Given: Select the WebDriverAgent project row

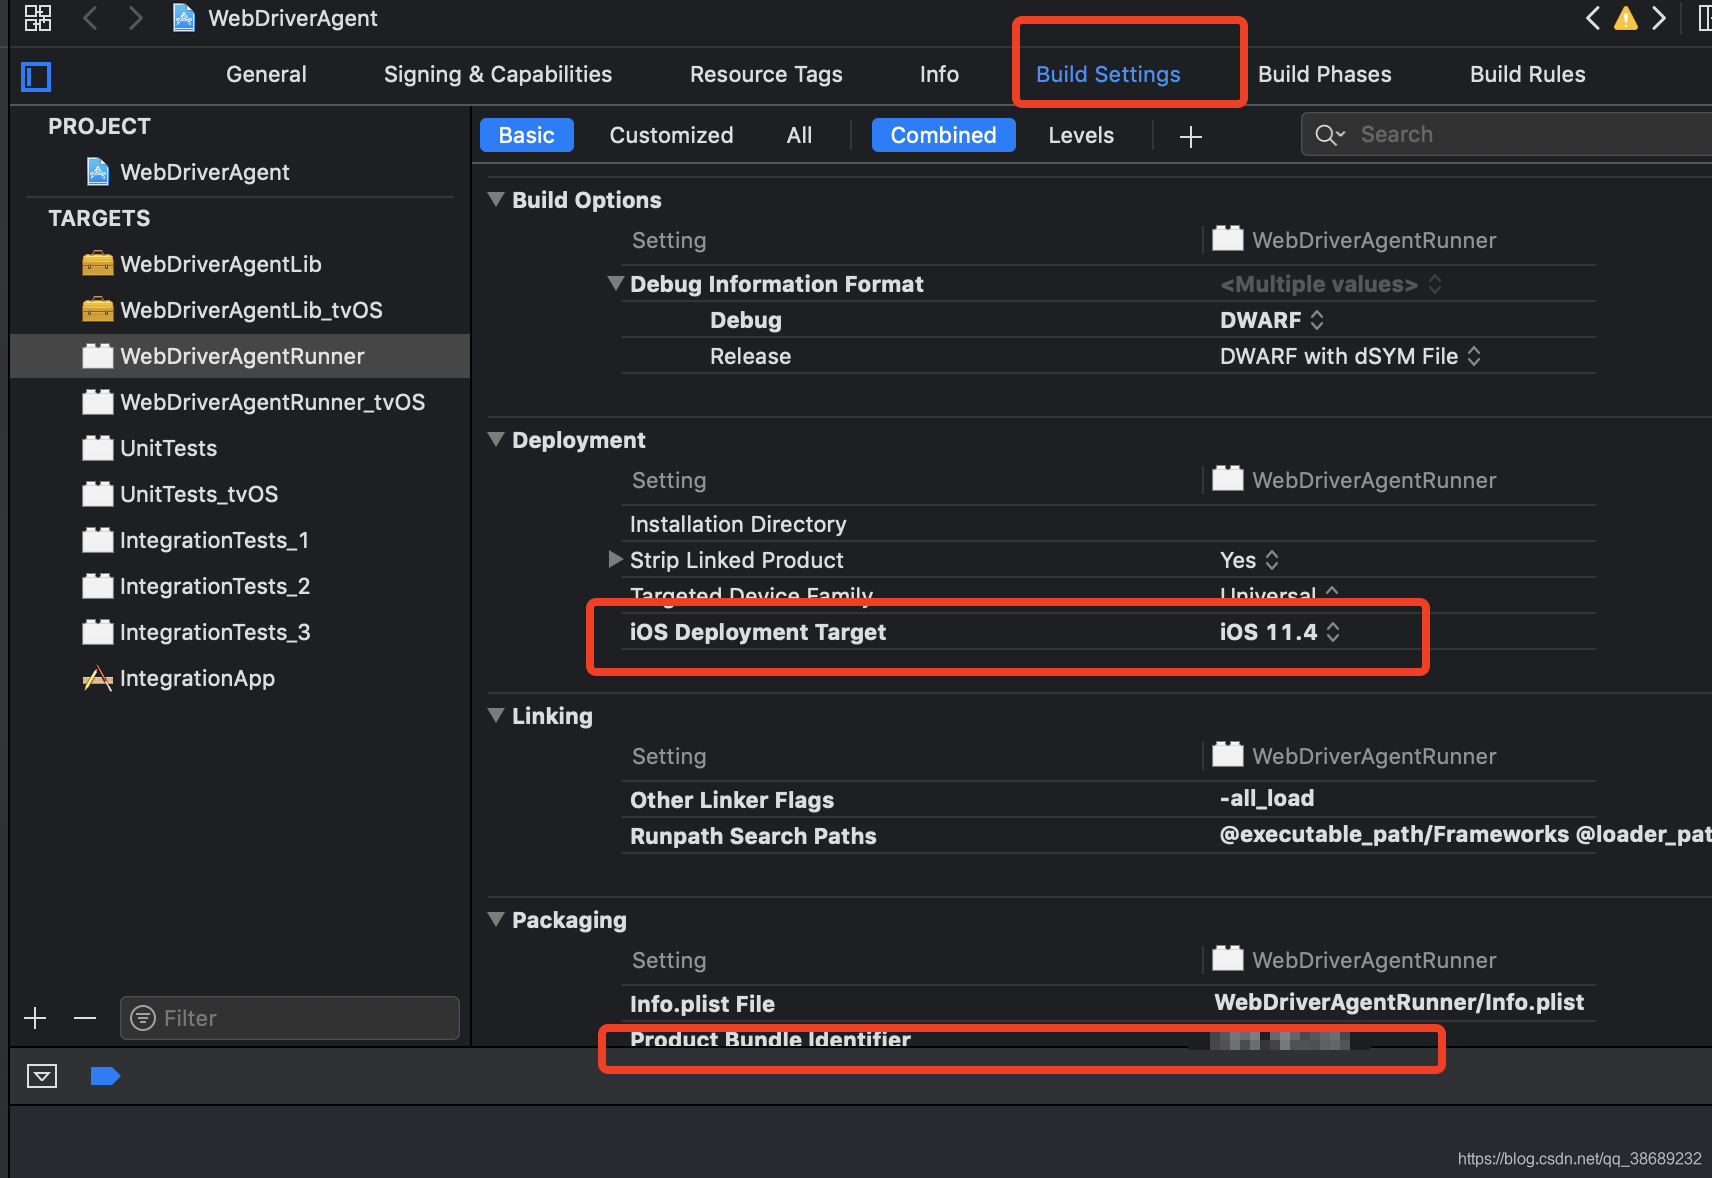Looking at the screenshot, I should [240, 172].
